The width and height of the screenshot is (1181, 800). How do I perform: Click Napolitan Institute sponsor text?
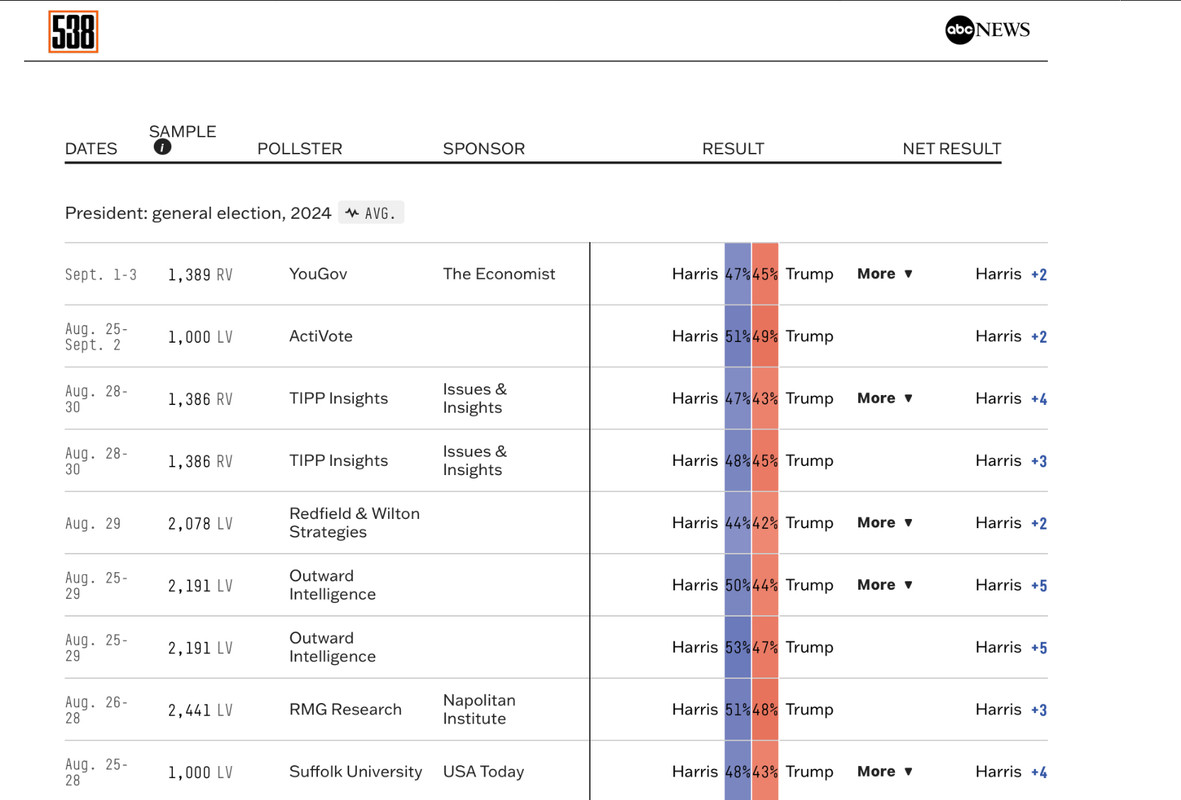pyautogui.click(x=479, y=710)
